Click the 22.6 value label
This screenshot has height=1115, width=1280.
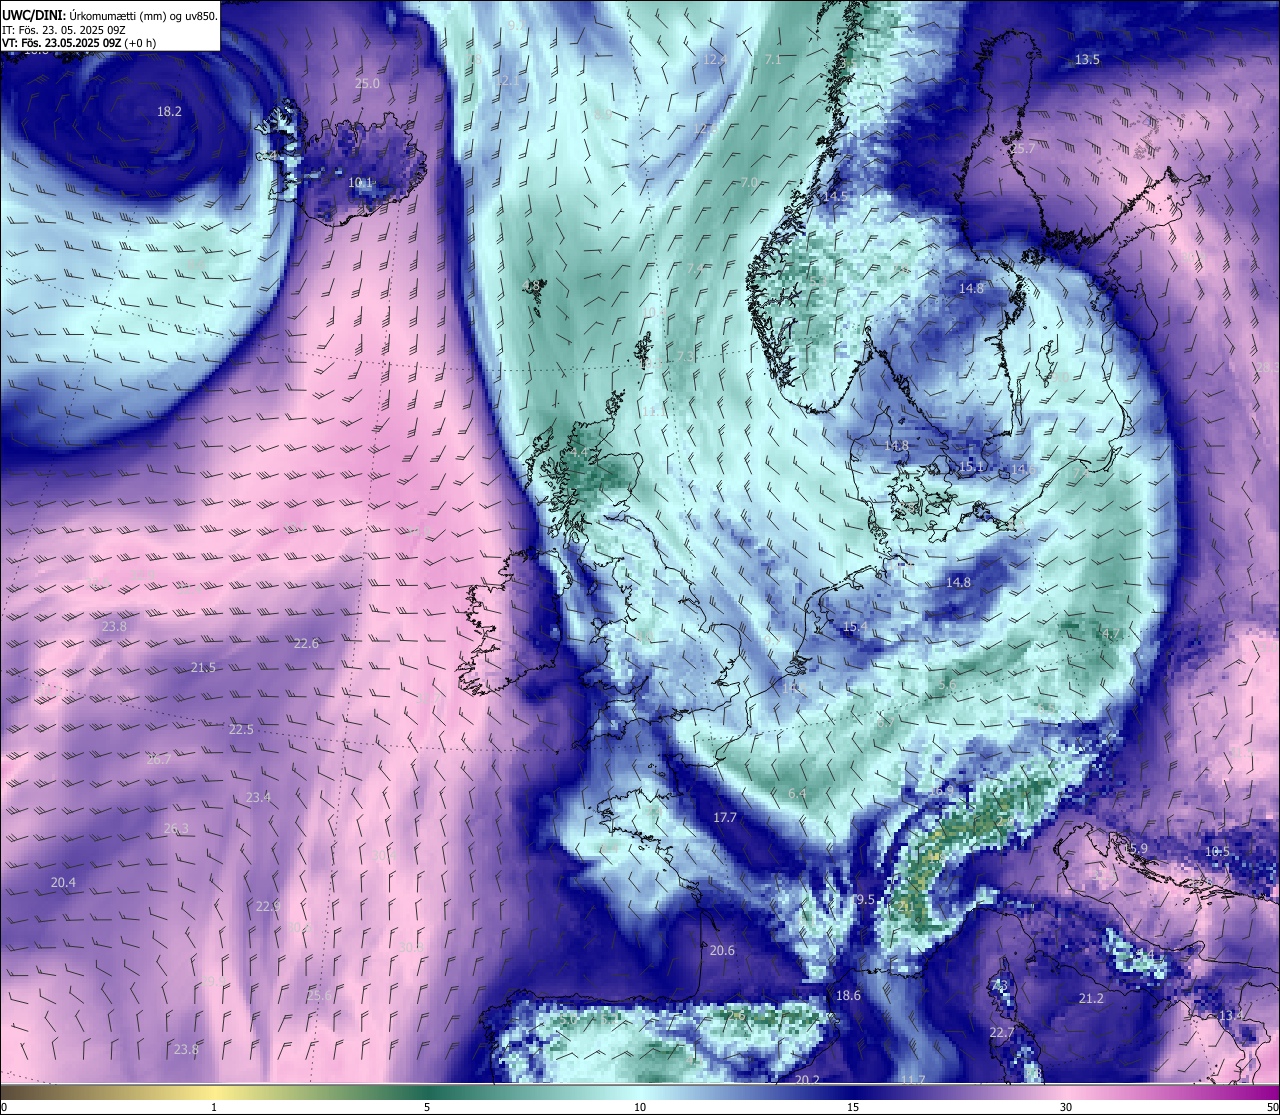(x=306, y=643)
